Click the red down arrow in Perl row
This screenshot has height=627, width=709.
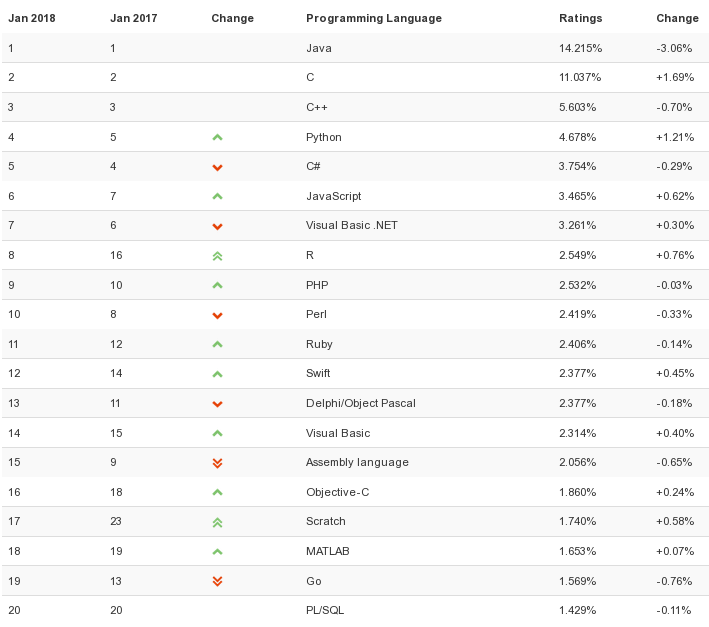pyautogui.click(x=217, y=315)
